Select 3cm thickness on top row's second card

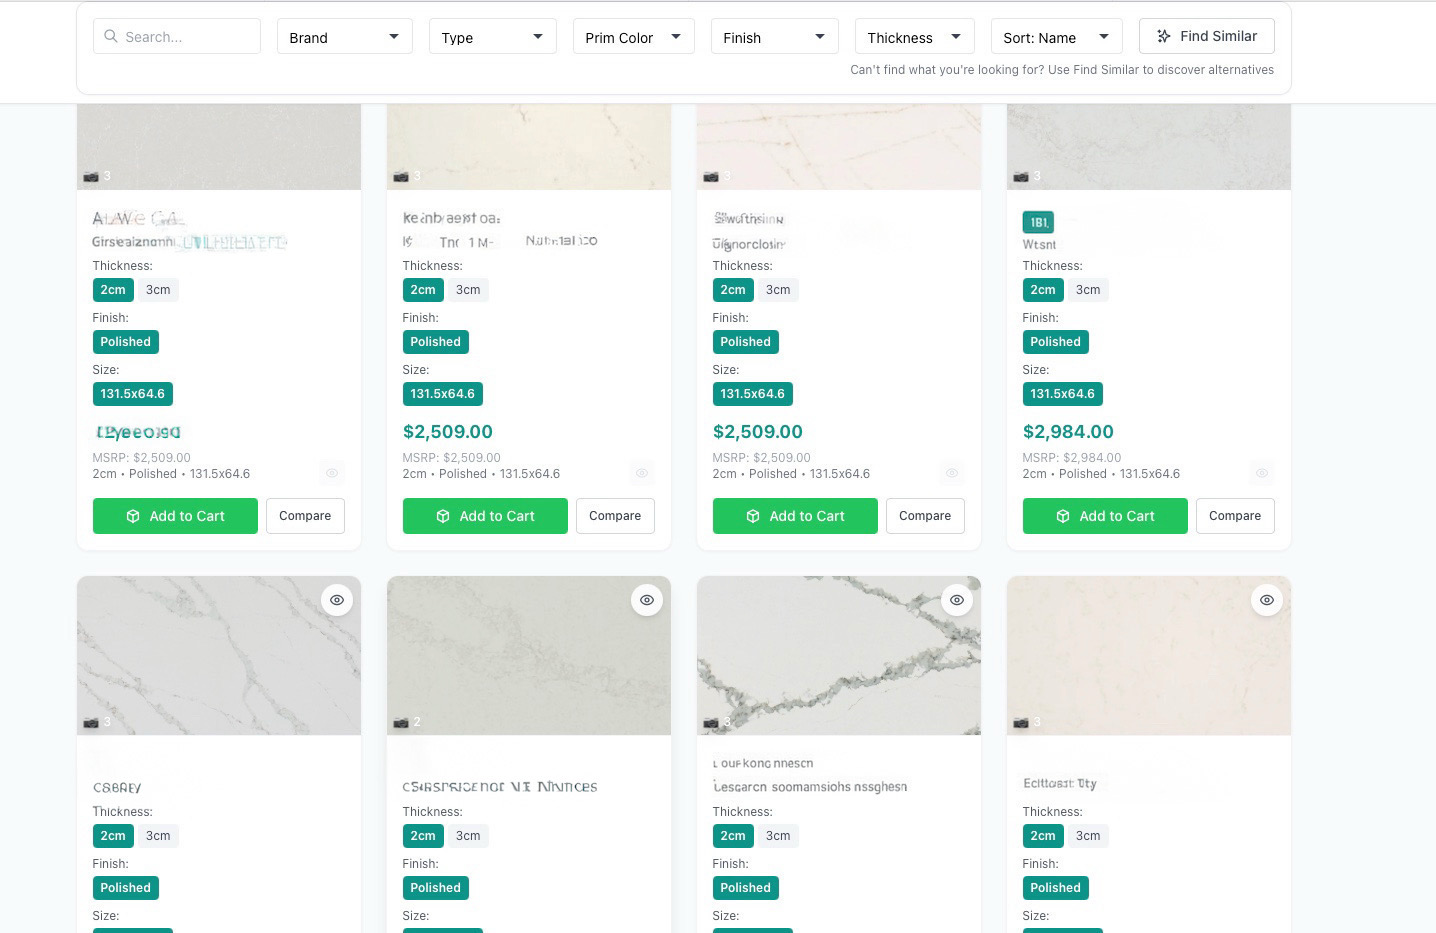(x=468, y=290)
